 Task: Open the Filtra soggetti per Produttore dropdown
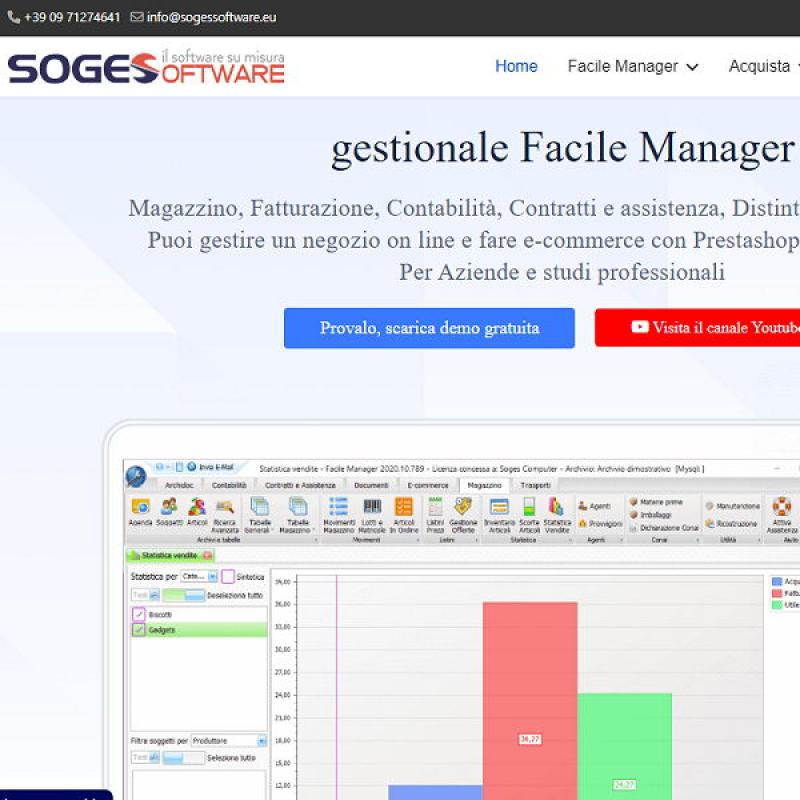click(229, 741)
